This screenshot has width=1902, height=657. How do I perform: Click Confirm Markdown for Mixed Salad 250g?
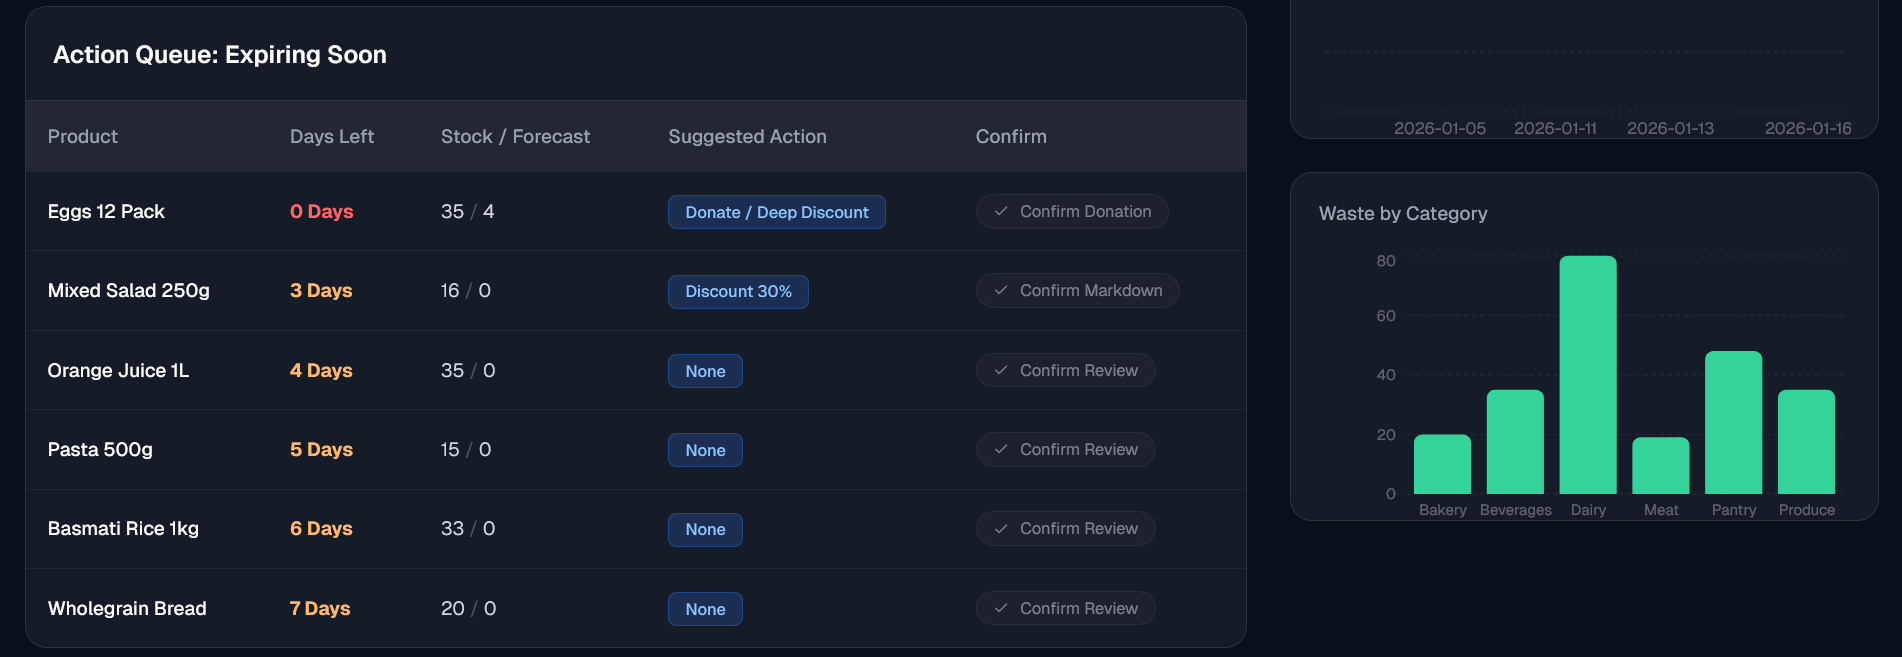click(x=1078, y=291)
